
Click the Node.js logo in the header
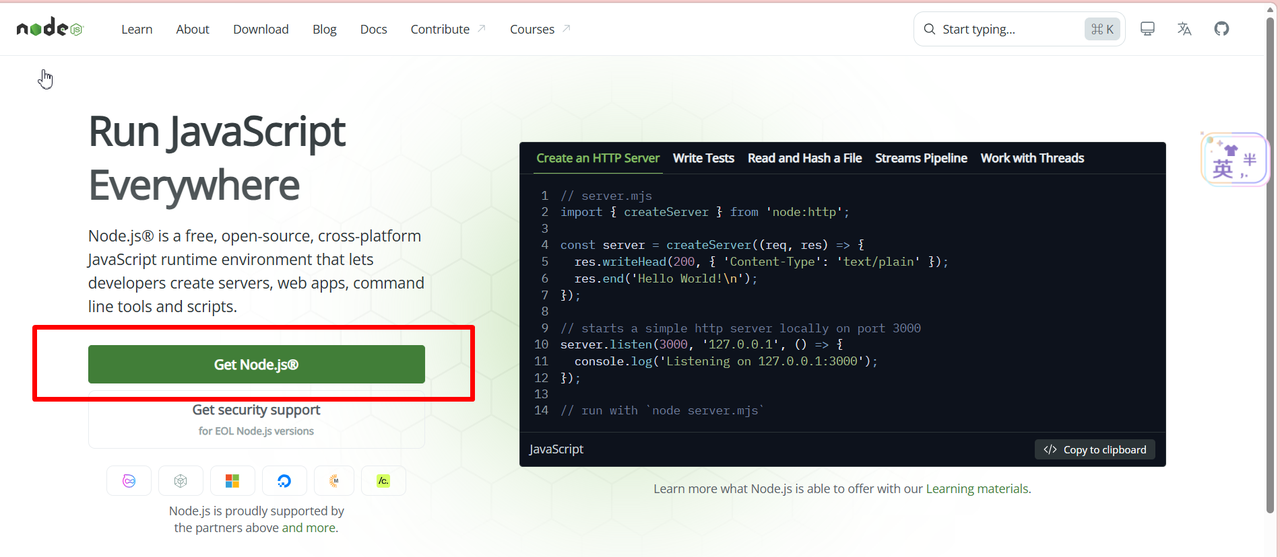click(49, 29)
